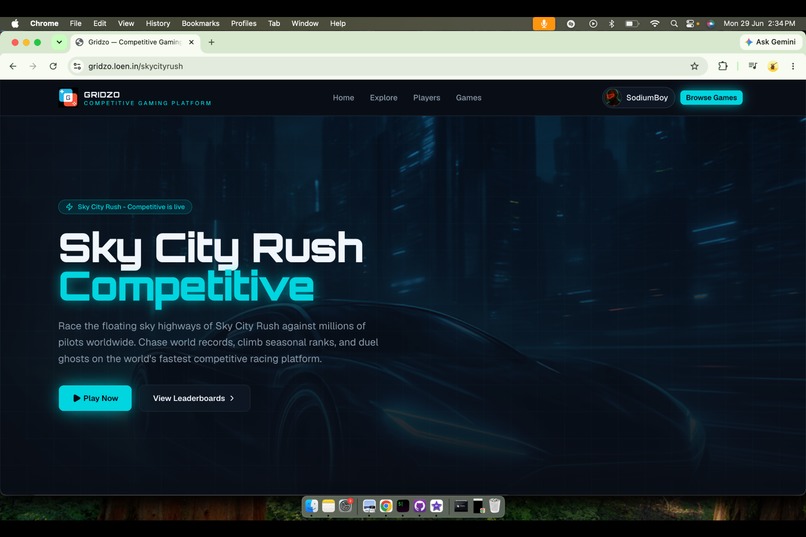Open the Chrome profile avatar
The width and height of the screenshot is (806, 537).
[773, 66]
